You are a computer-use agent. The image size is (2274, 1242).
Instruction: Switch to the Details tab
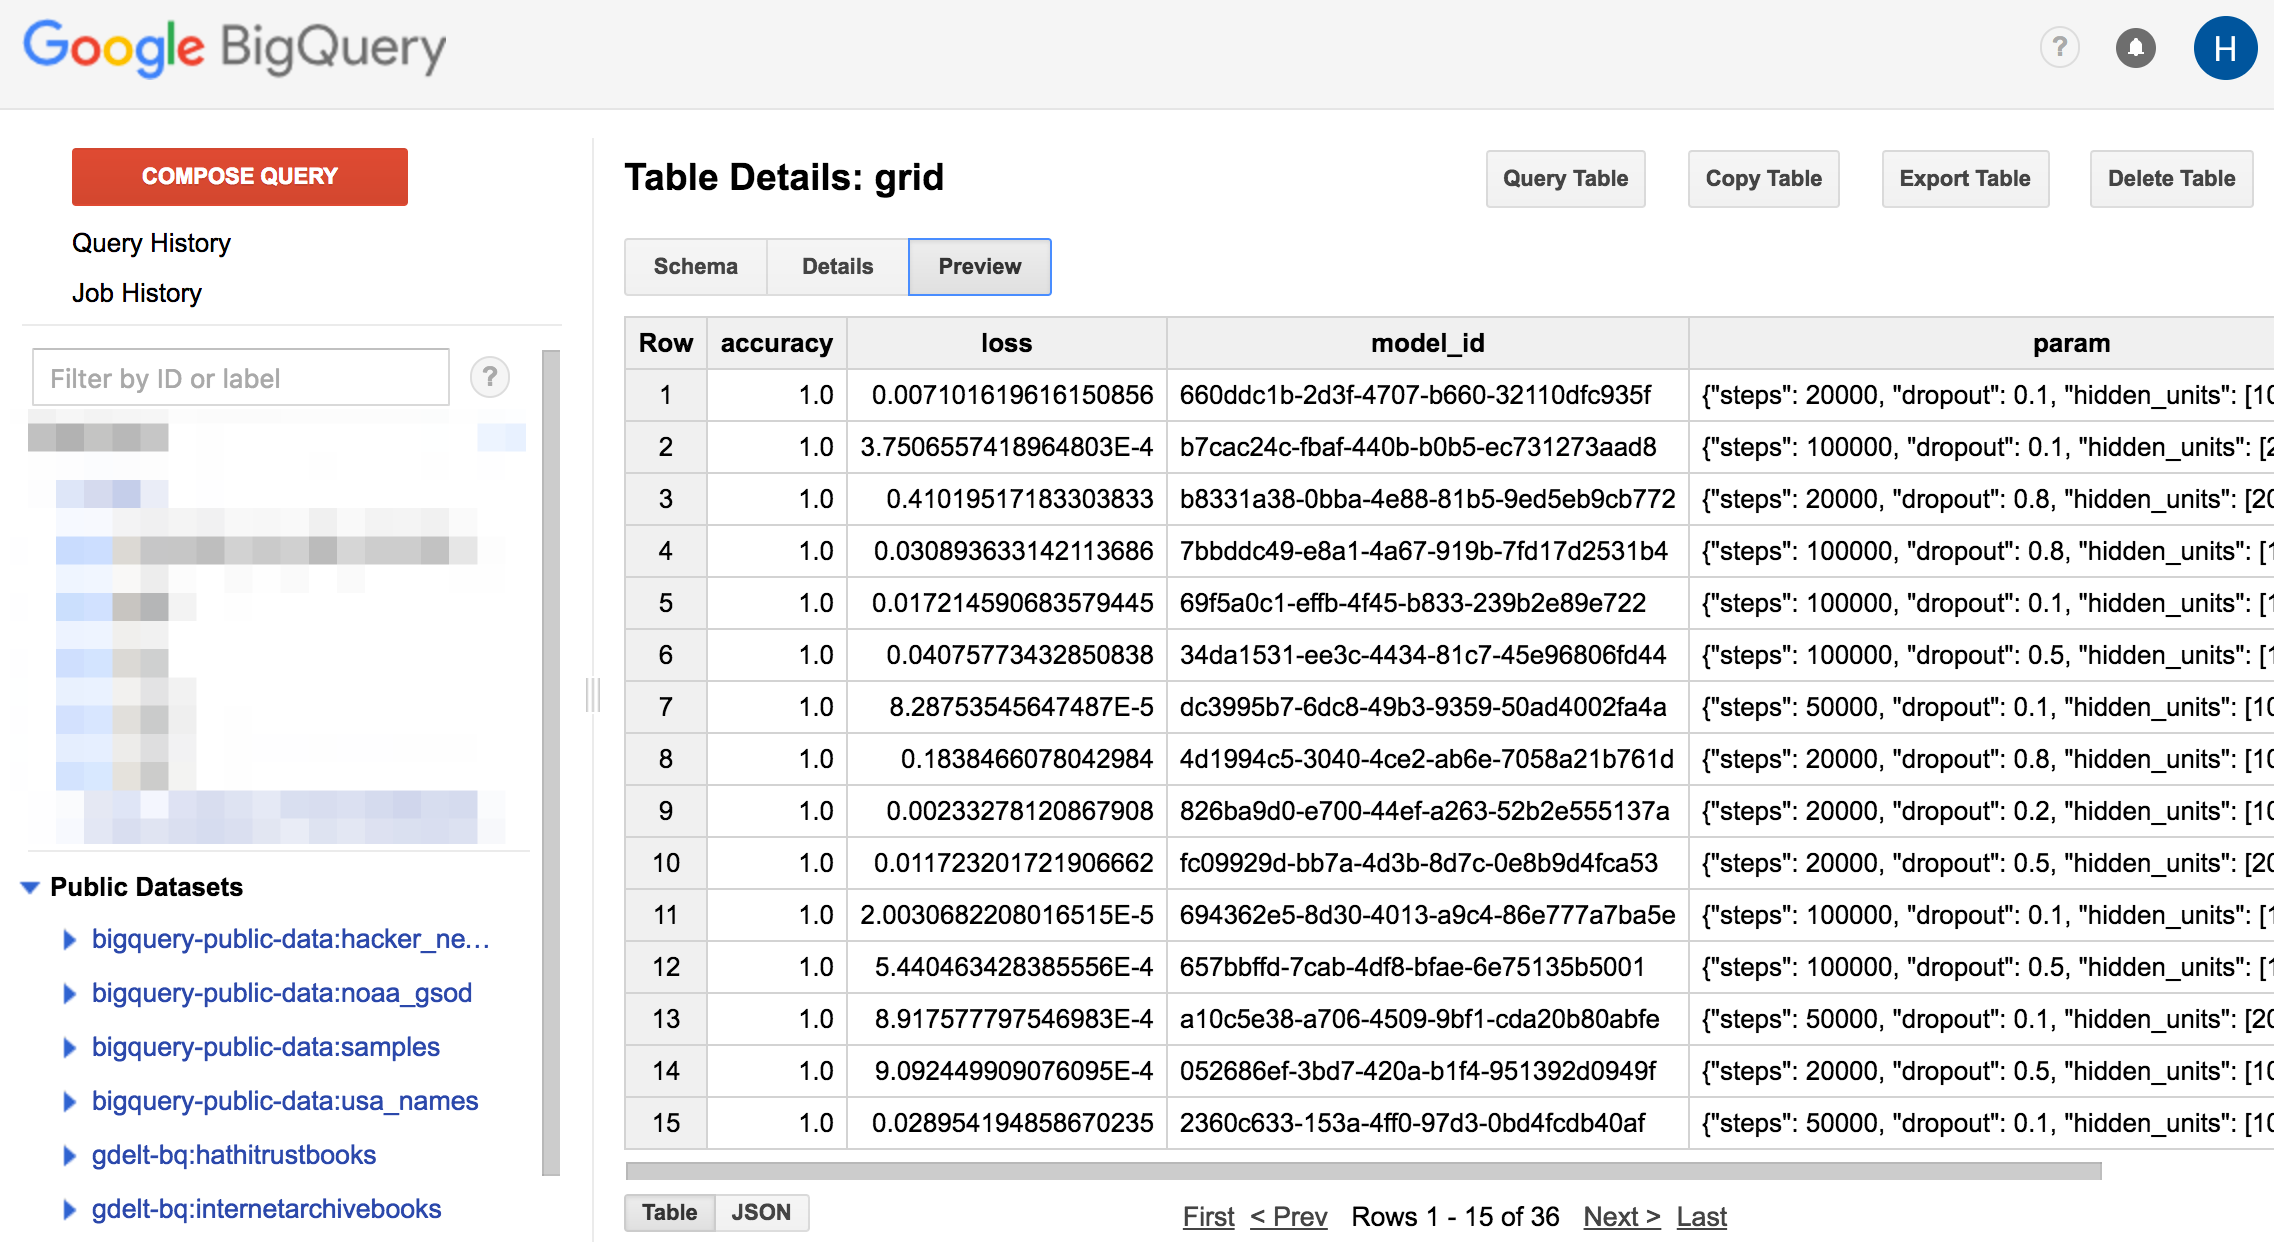[x=838, y=266]
